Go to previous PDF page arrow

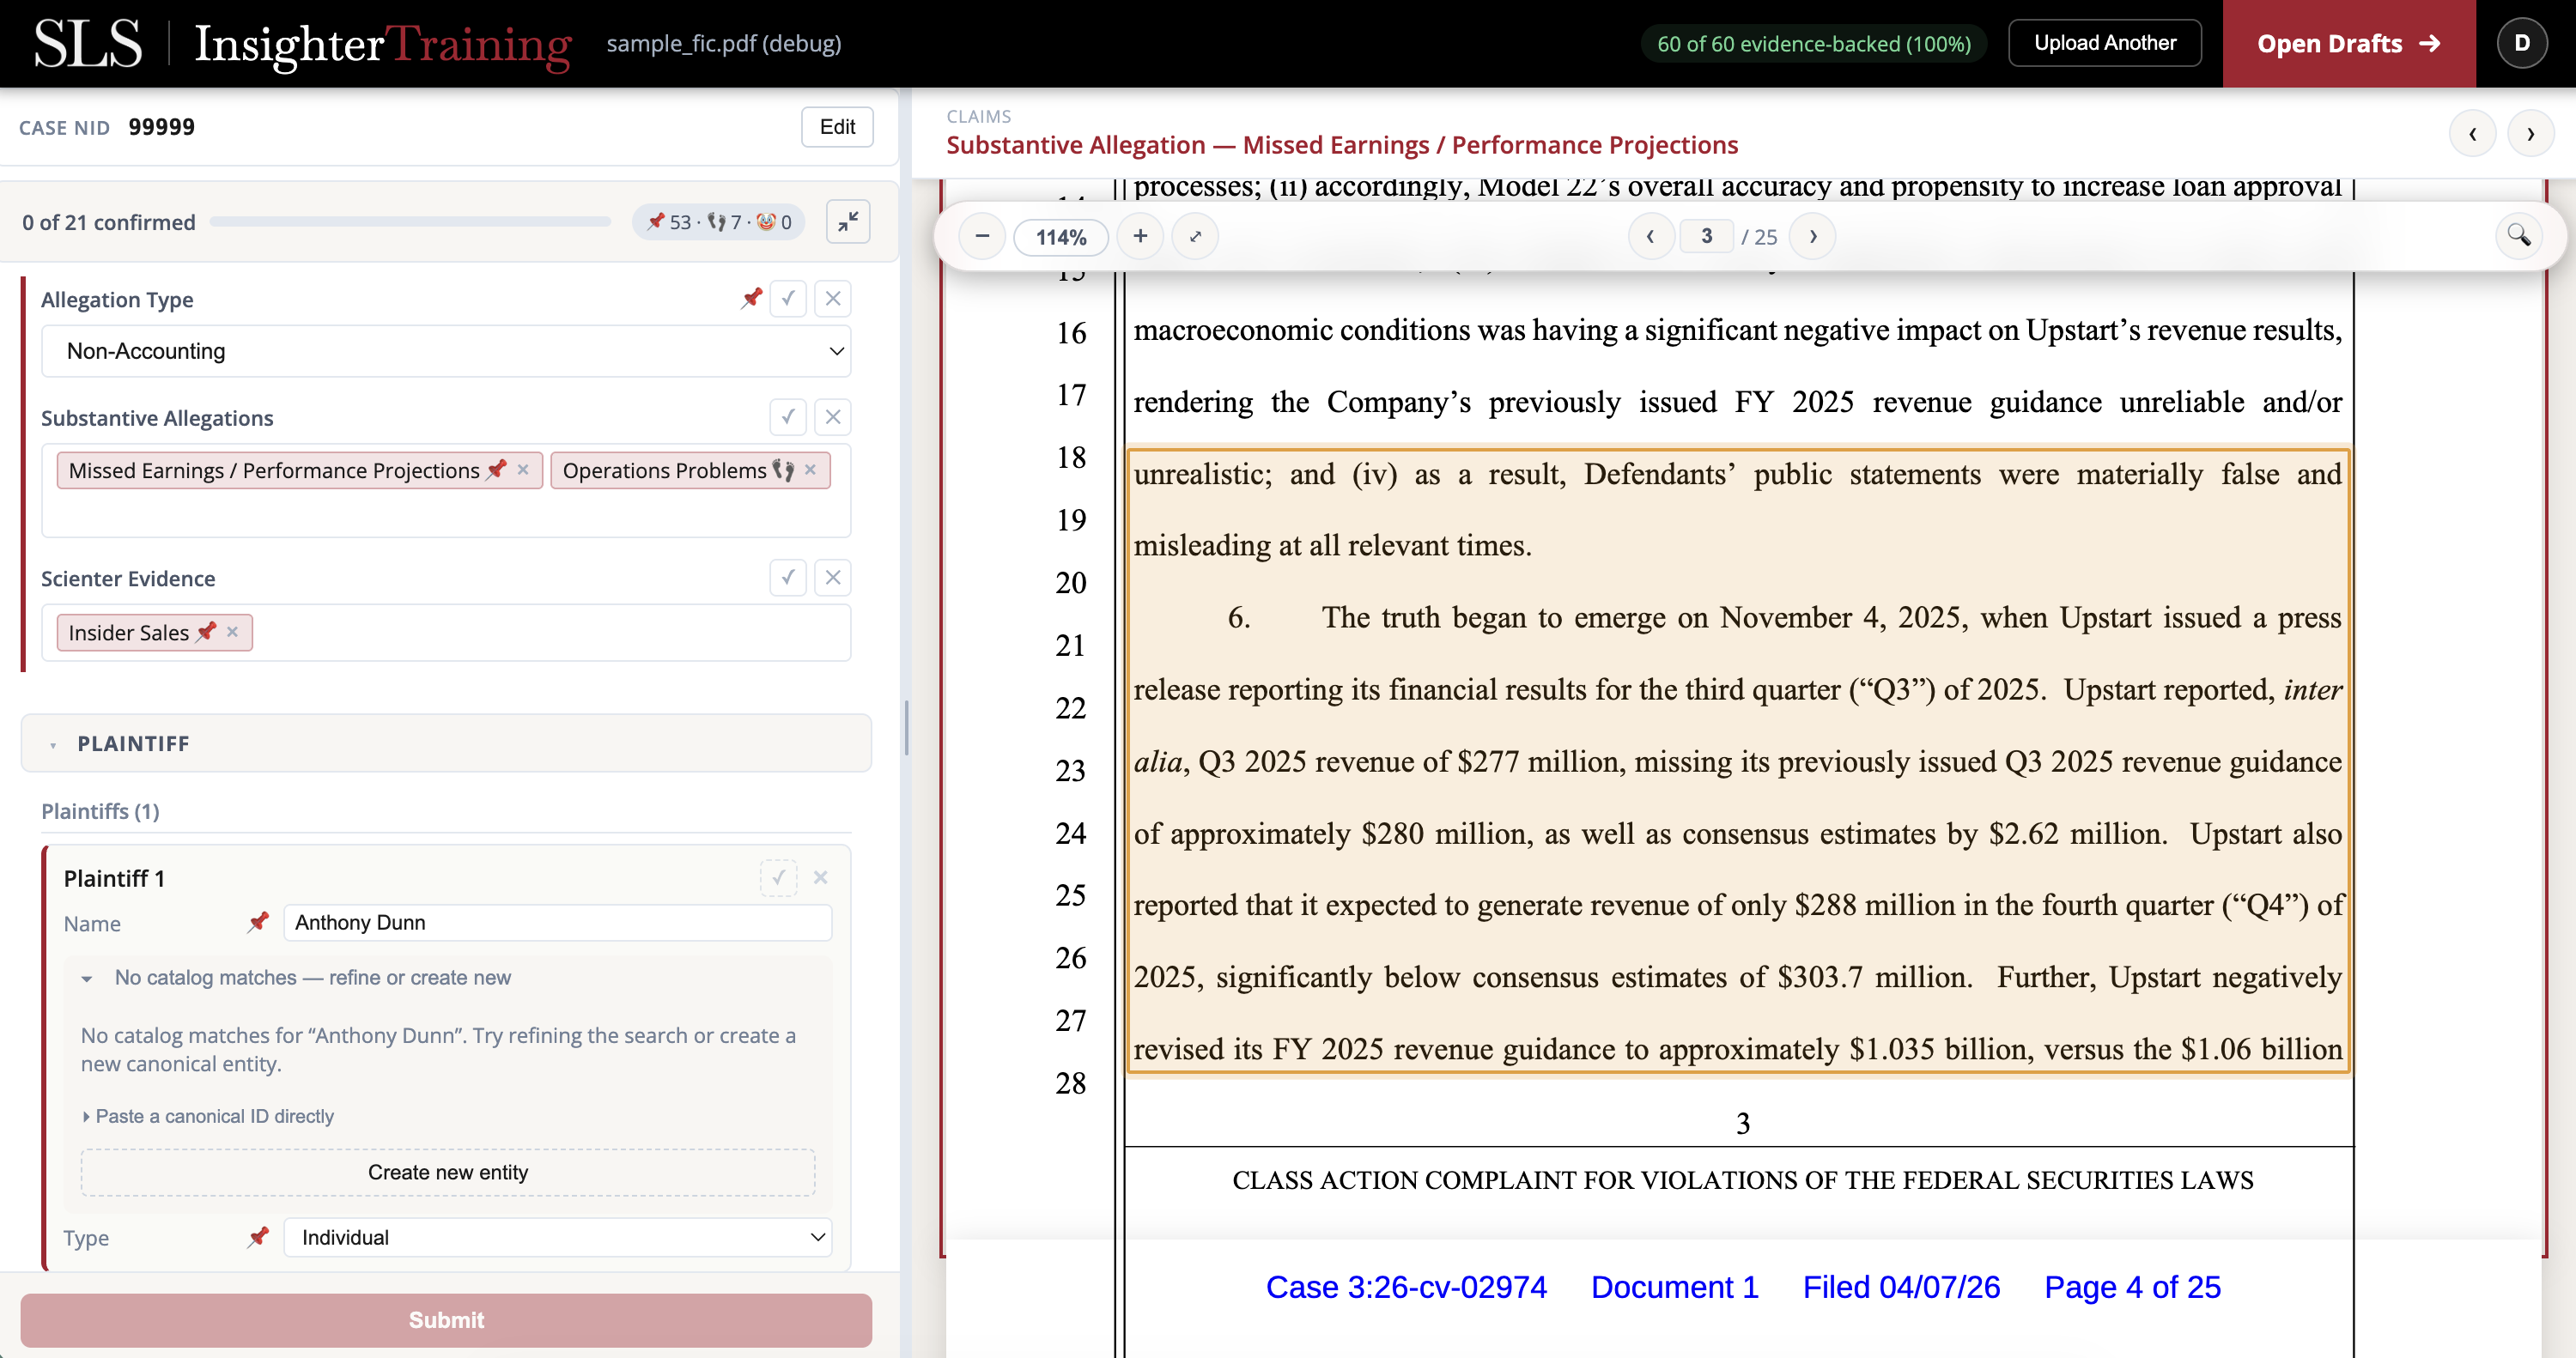(x=1651, y=237)
